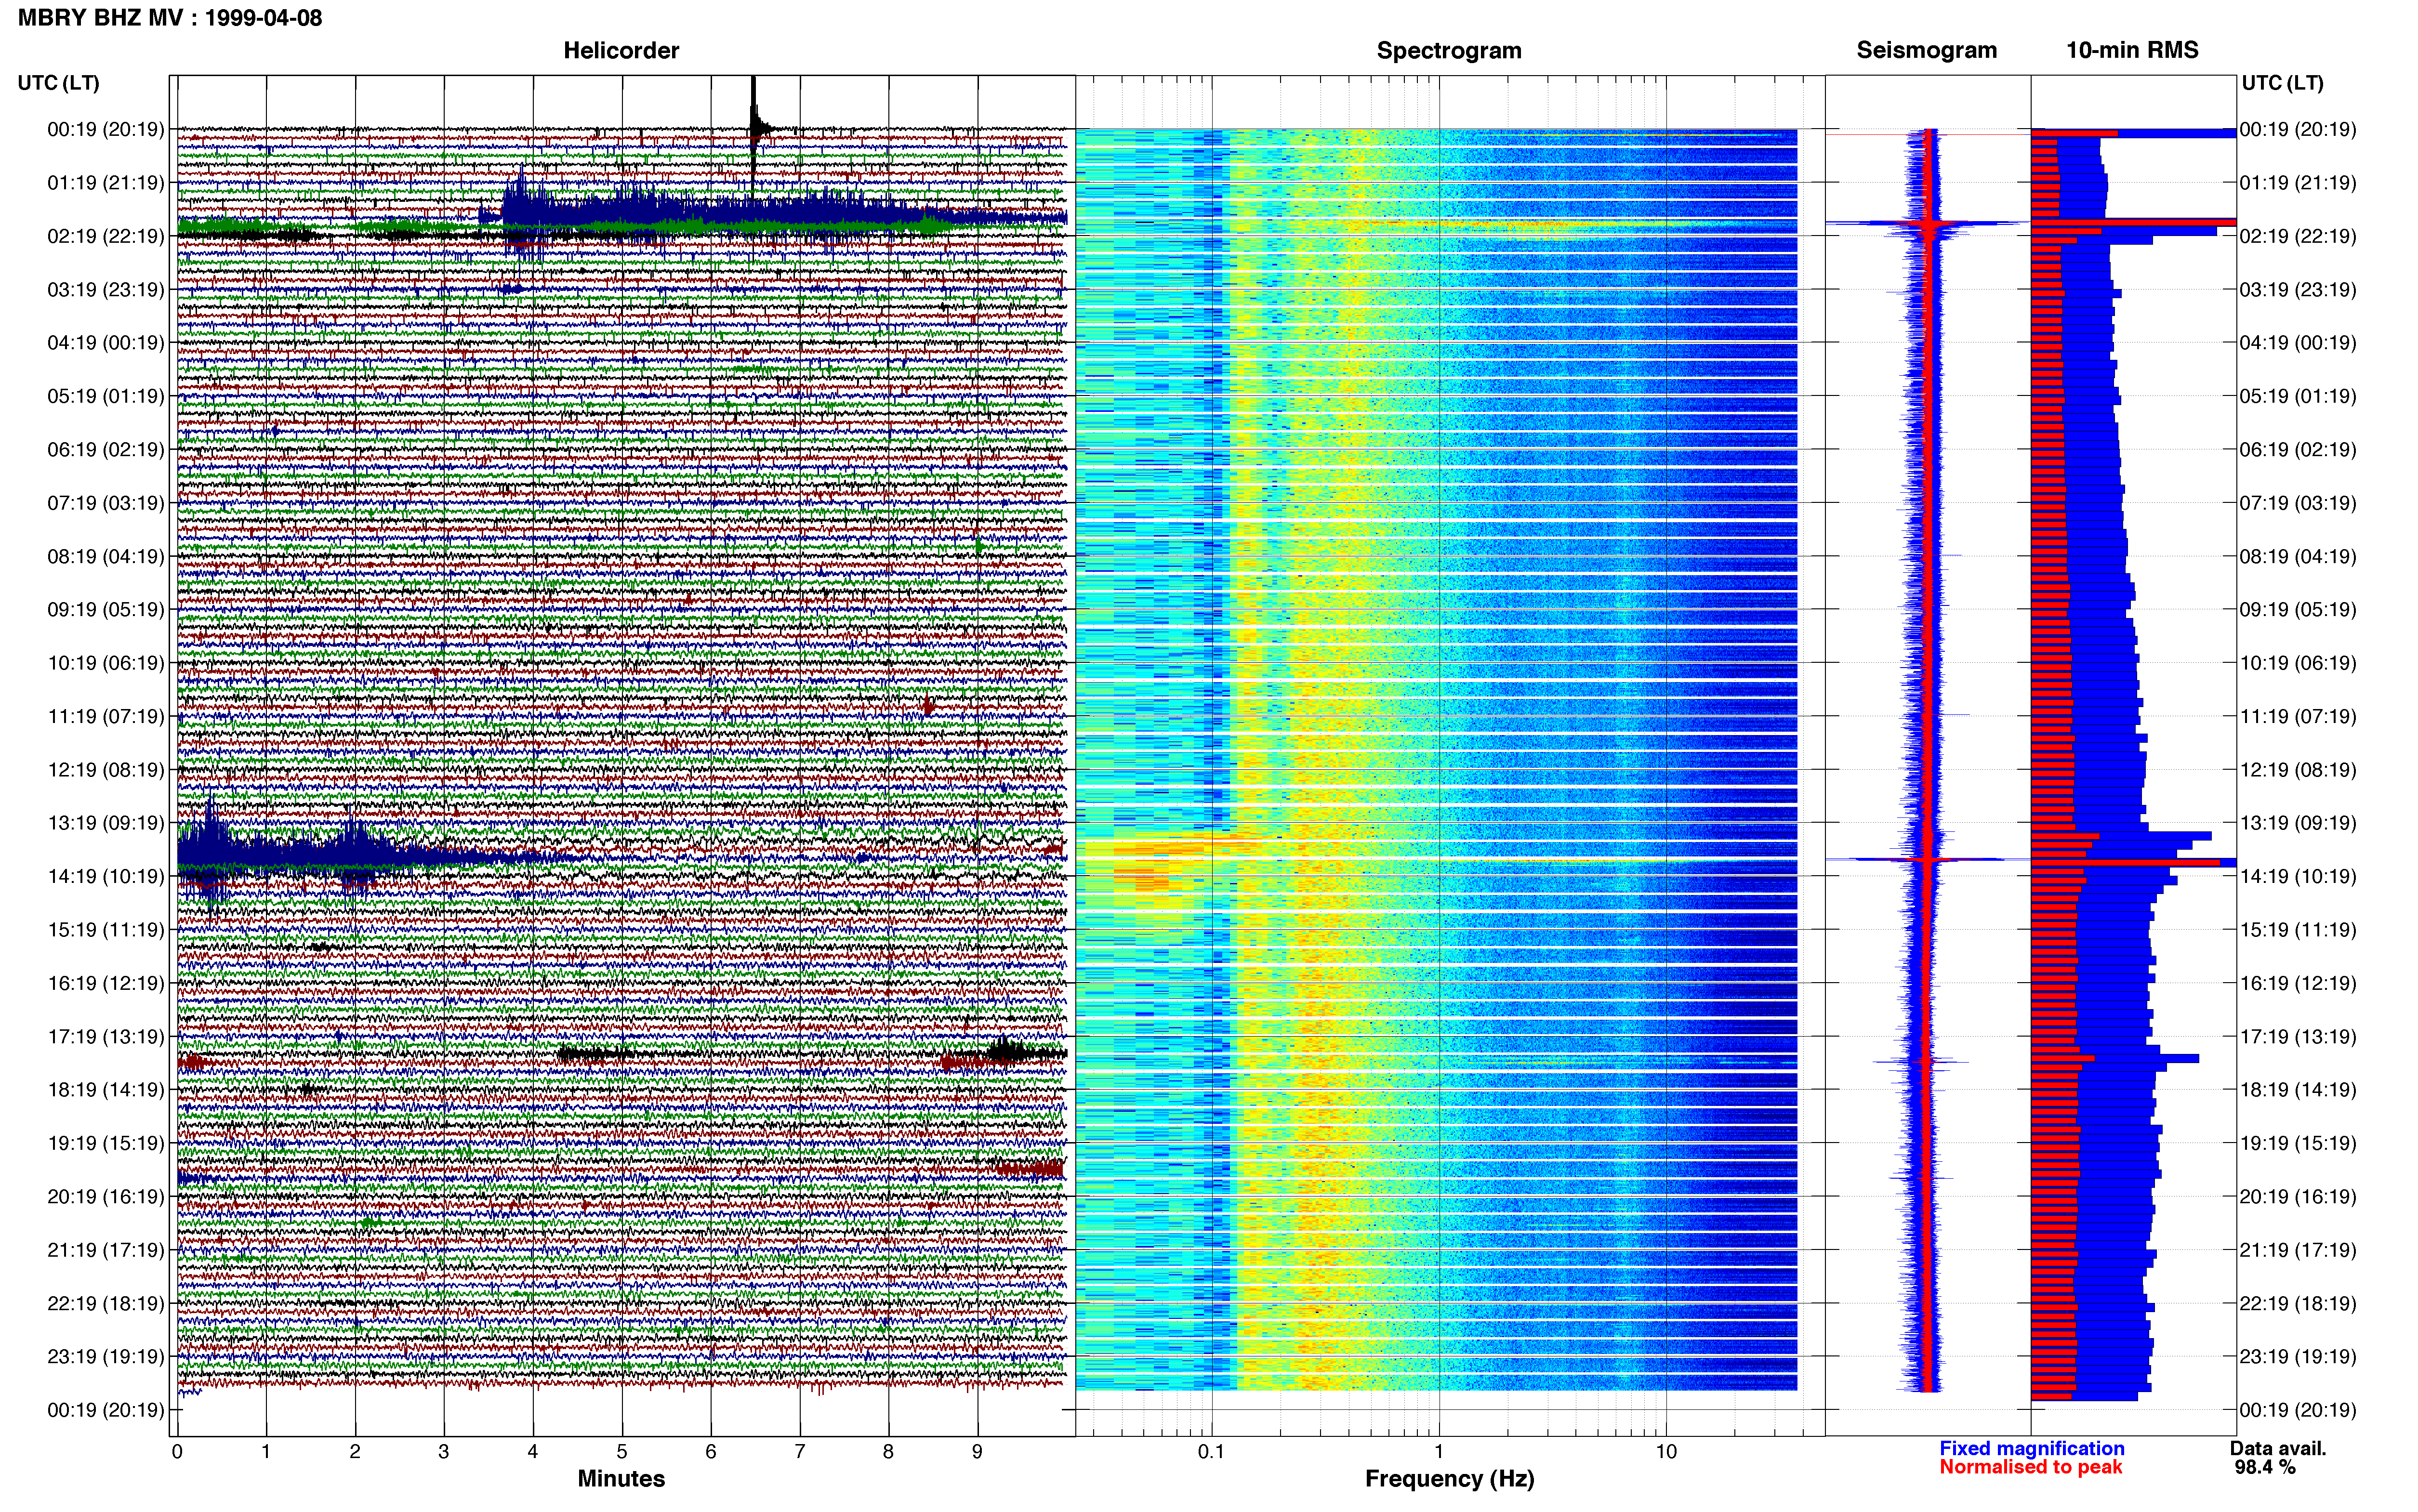2418x1512 pixels.
Task: Click left time label '02:19 (22:19)'
Action: click(106, 236)
